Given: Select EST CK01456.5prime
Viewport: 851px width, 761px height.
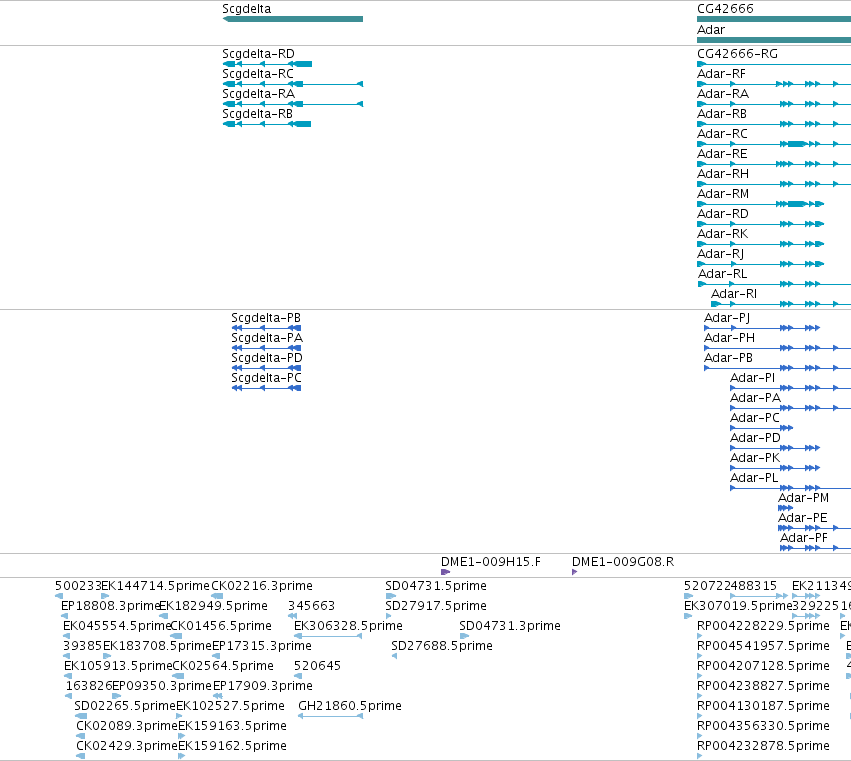Looking at the screenshot, I should 221,626.
